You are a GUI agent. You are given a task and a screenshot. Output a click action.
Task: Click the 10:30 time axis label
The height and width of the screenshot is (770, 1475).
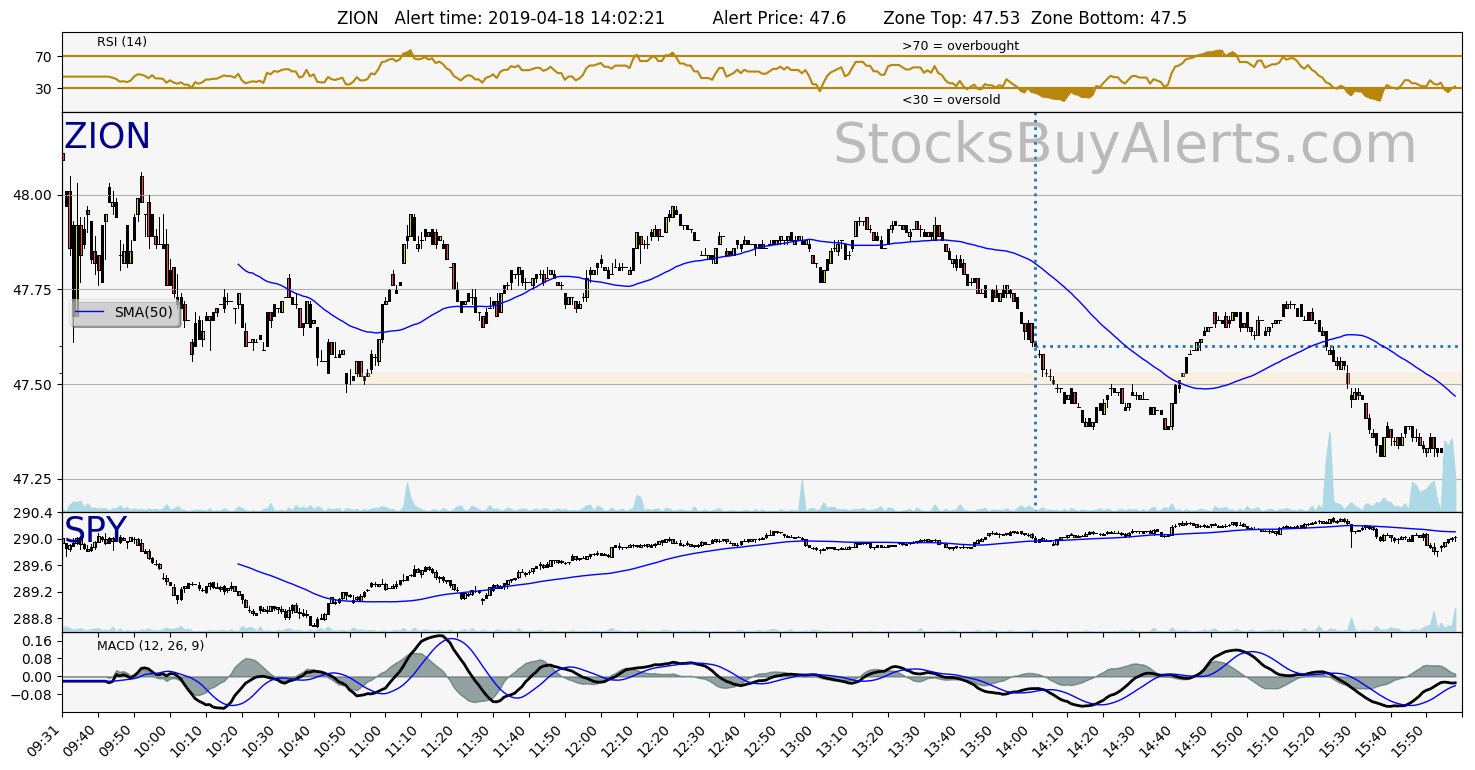pyautogui.click(x=259, y=740)
